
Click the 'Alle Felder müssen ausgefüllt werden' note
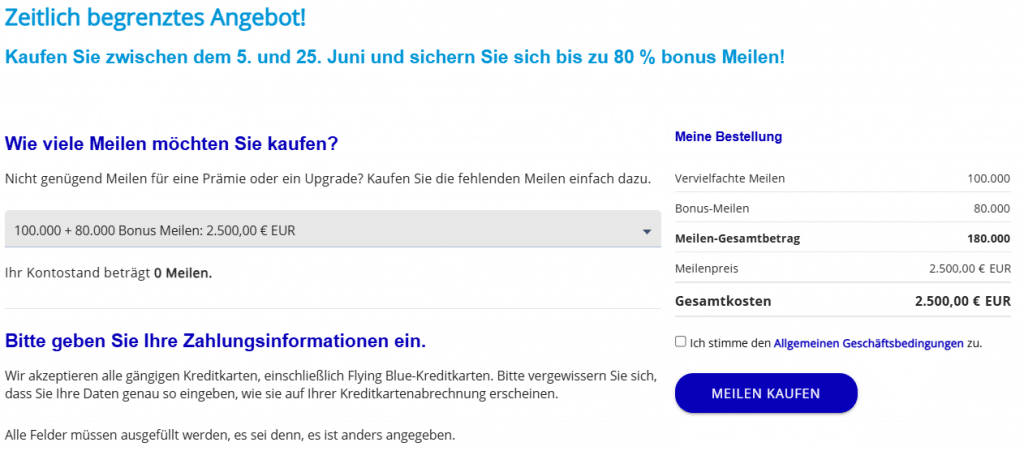[x=230, y=435]
